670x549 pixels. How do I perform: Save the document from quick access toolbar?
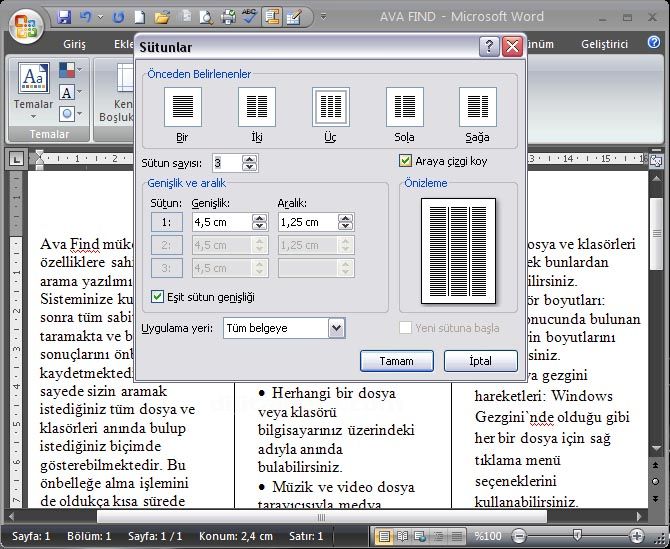64,18
